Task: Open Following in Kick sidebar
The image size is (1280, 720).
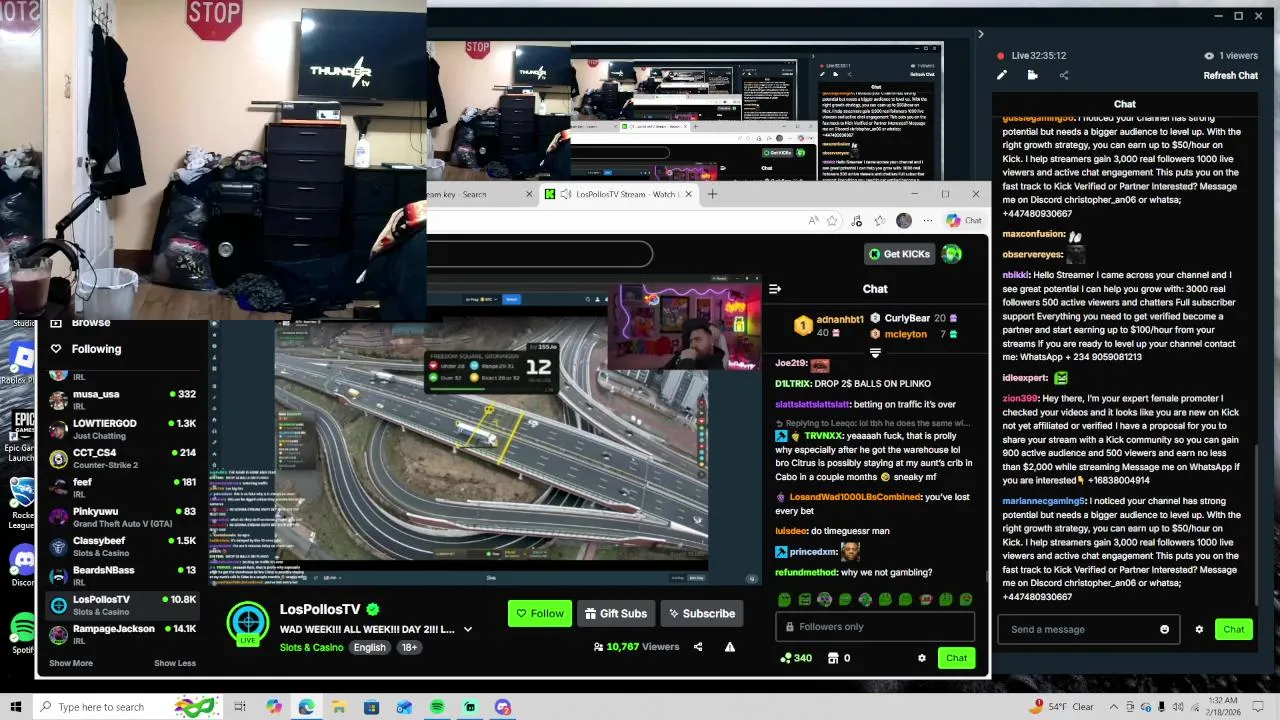Action: tap(96, 349)
